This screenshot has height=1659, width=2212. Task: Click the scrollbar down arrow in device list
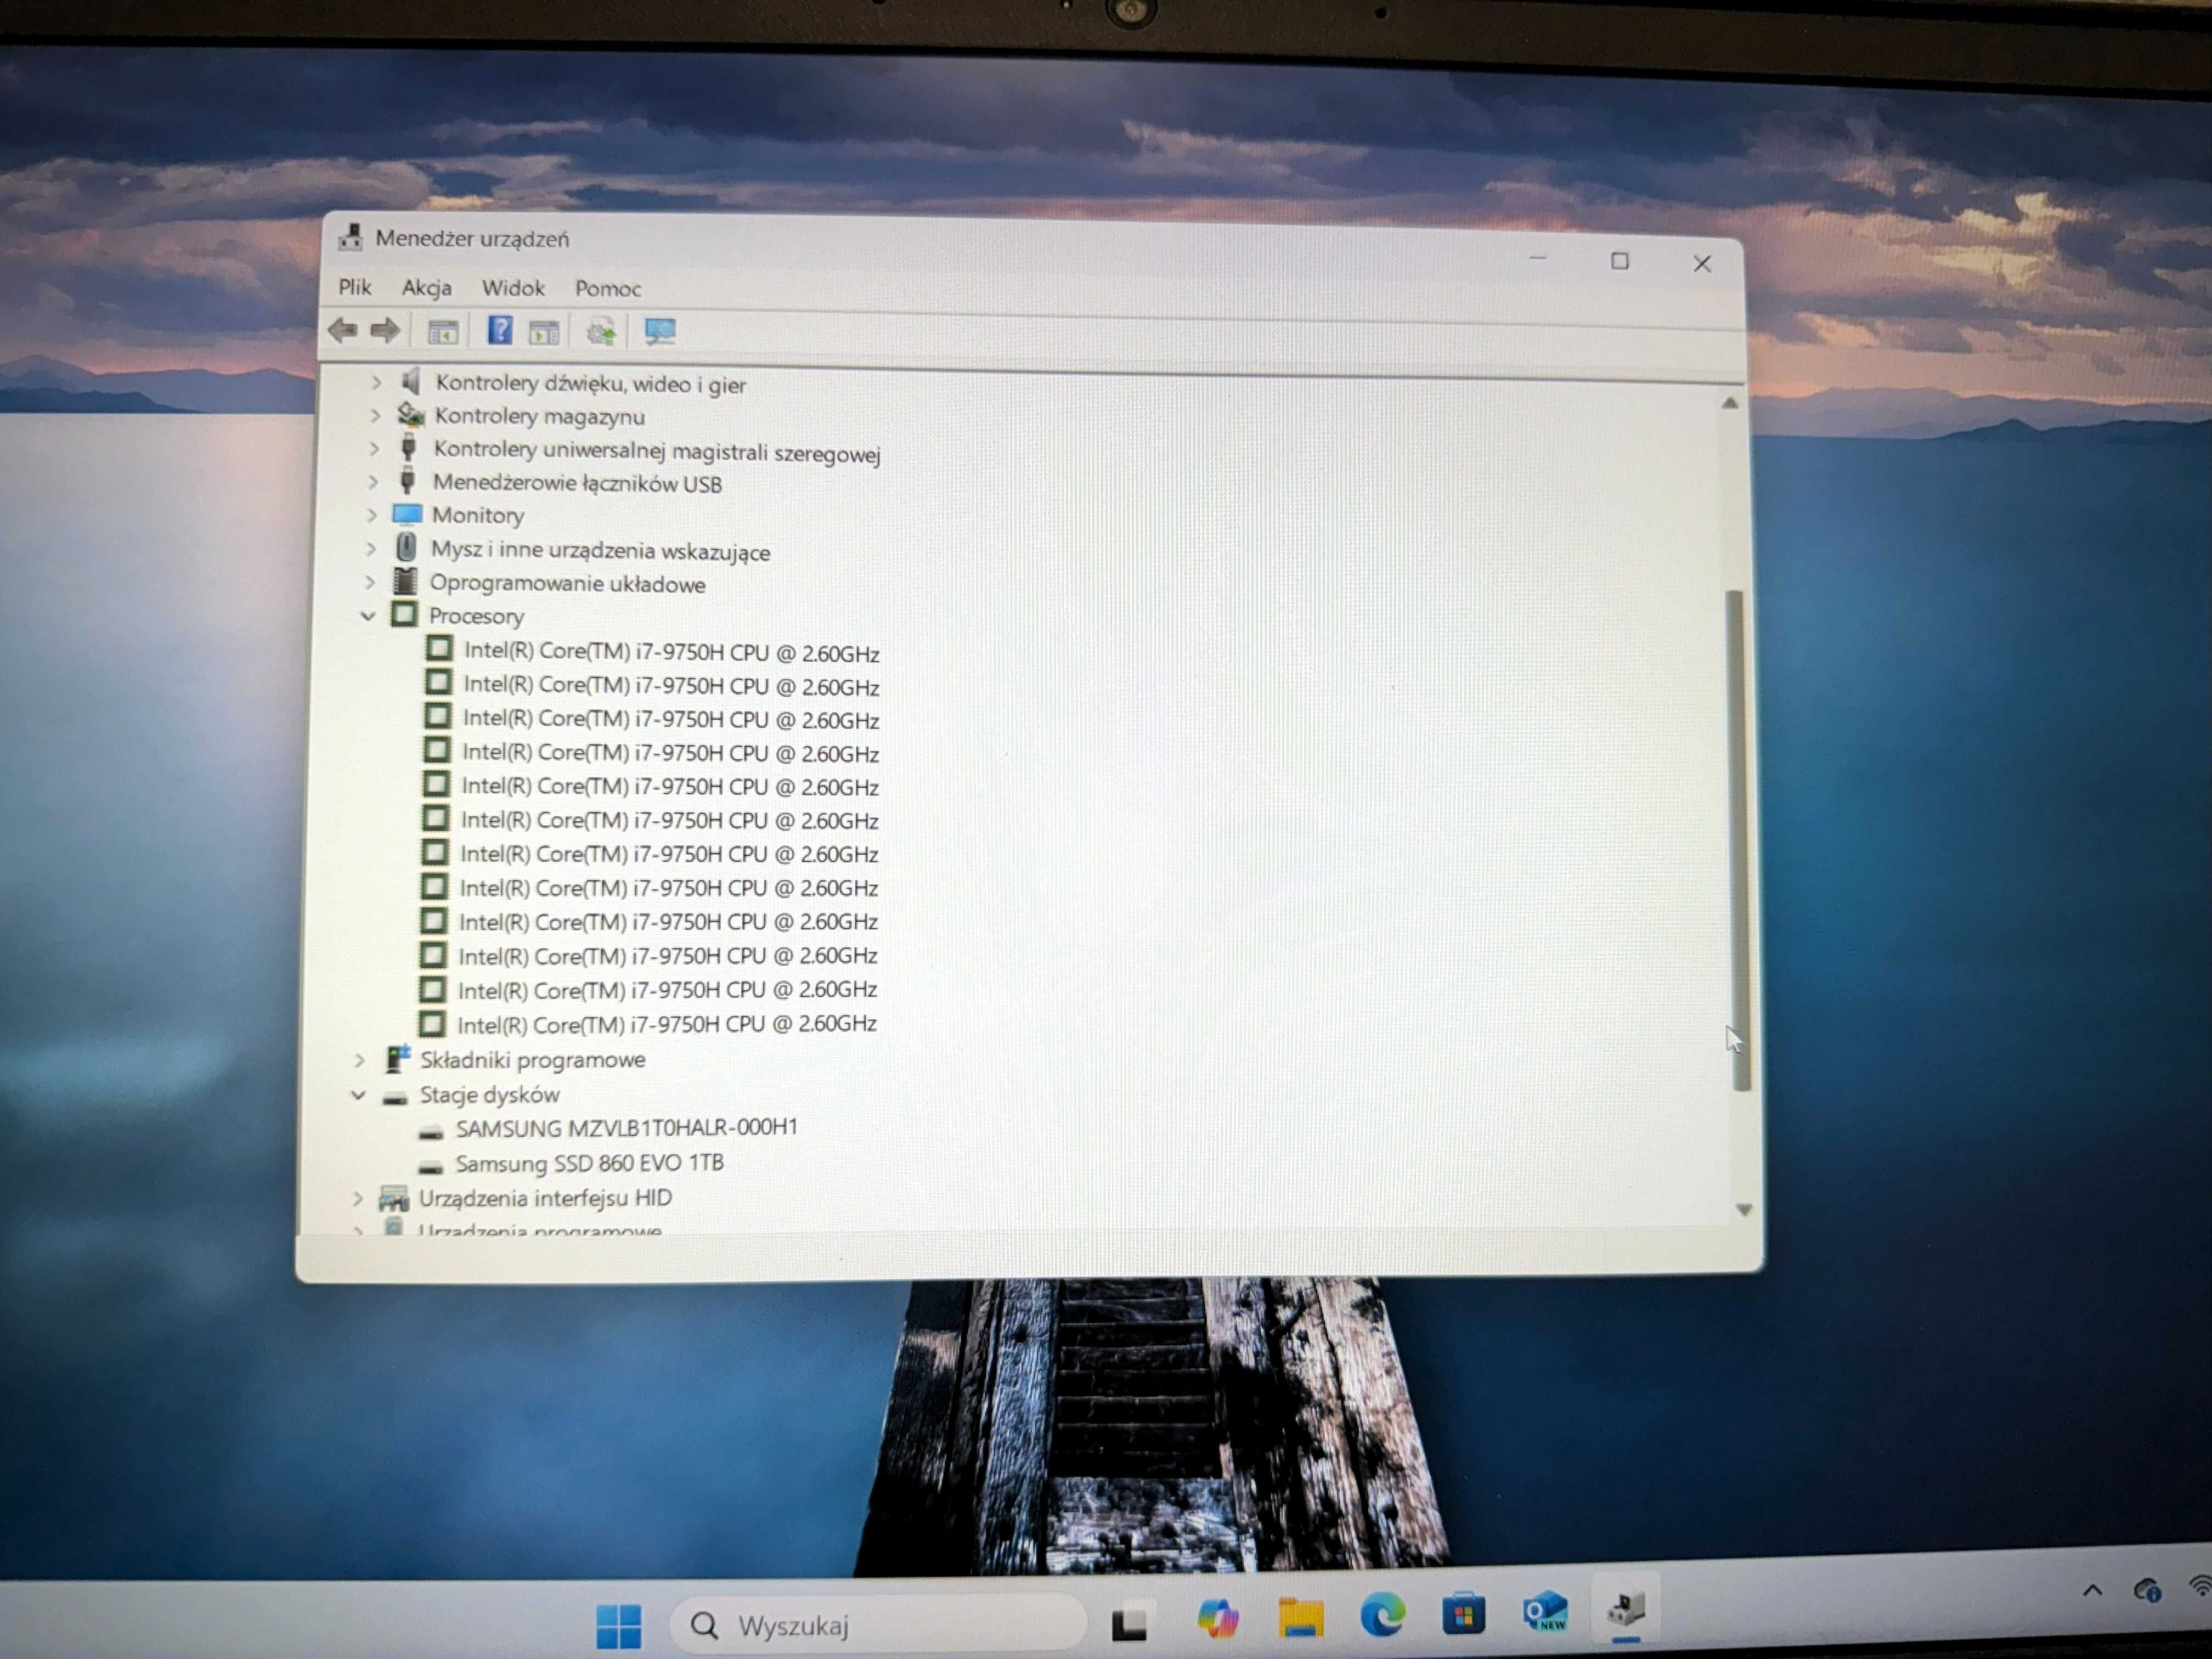(1744, 1210)
